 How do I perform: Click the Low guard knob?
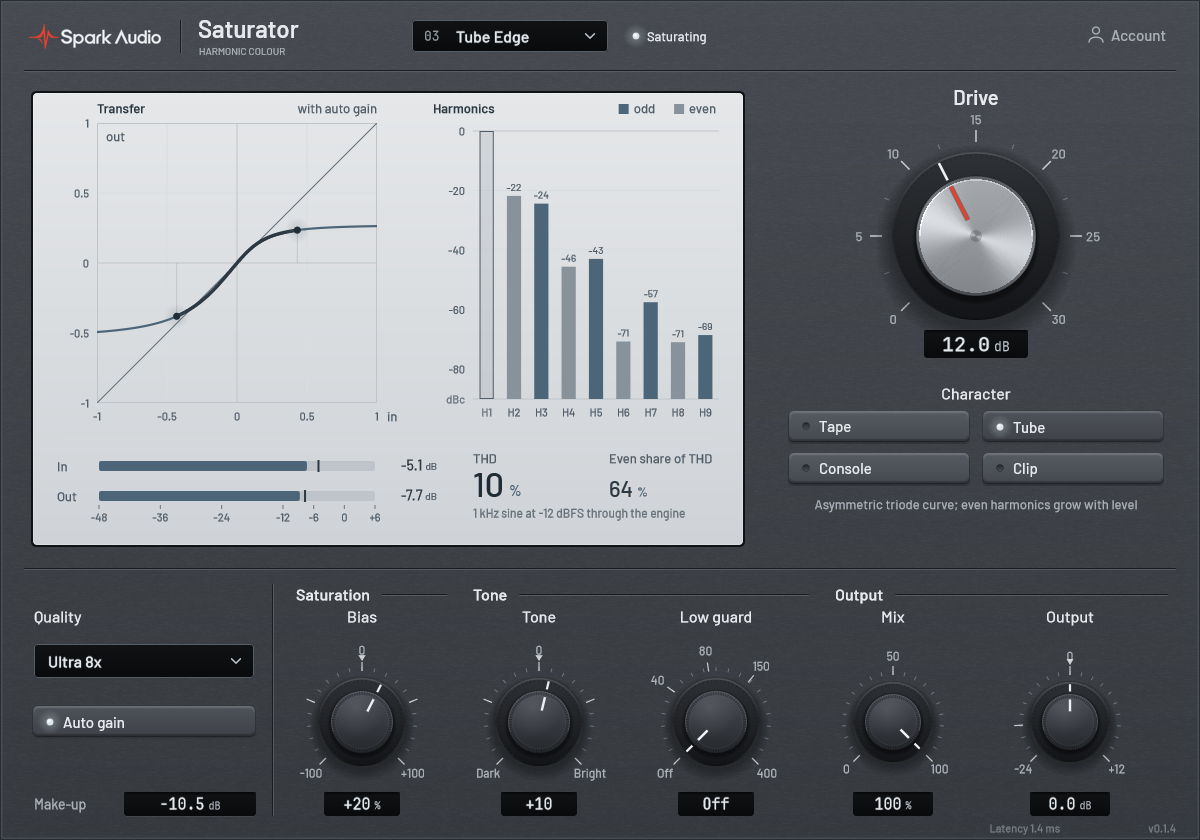(716, 722)
